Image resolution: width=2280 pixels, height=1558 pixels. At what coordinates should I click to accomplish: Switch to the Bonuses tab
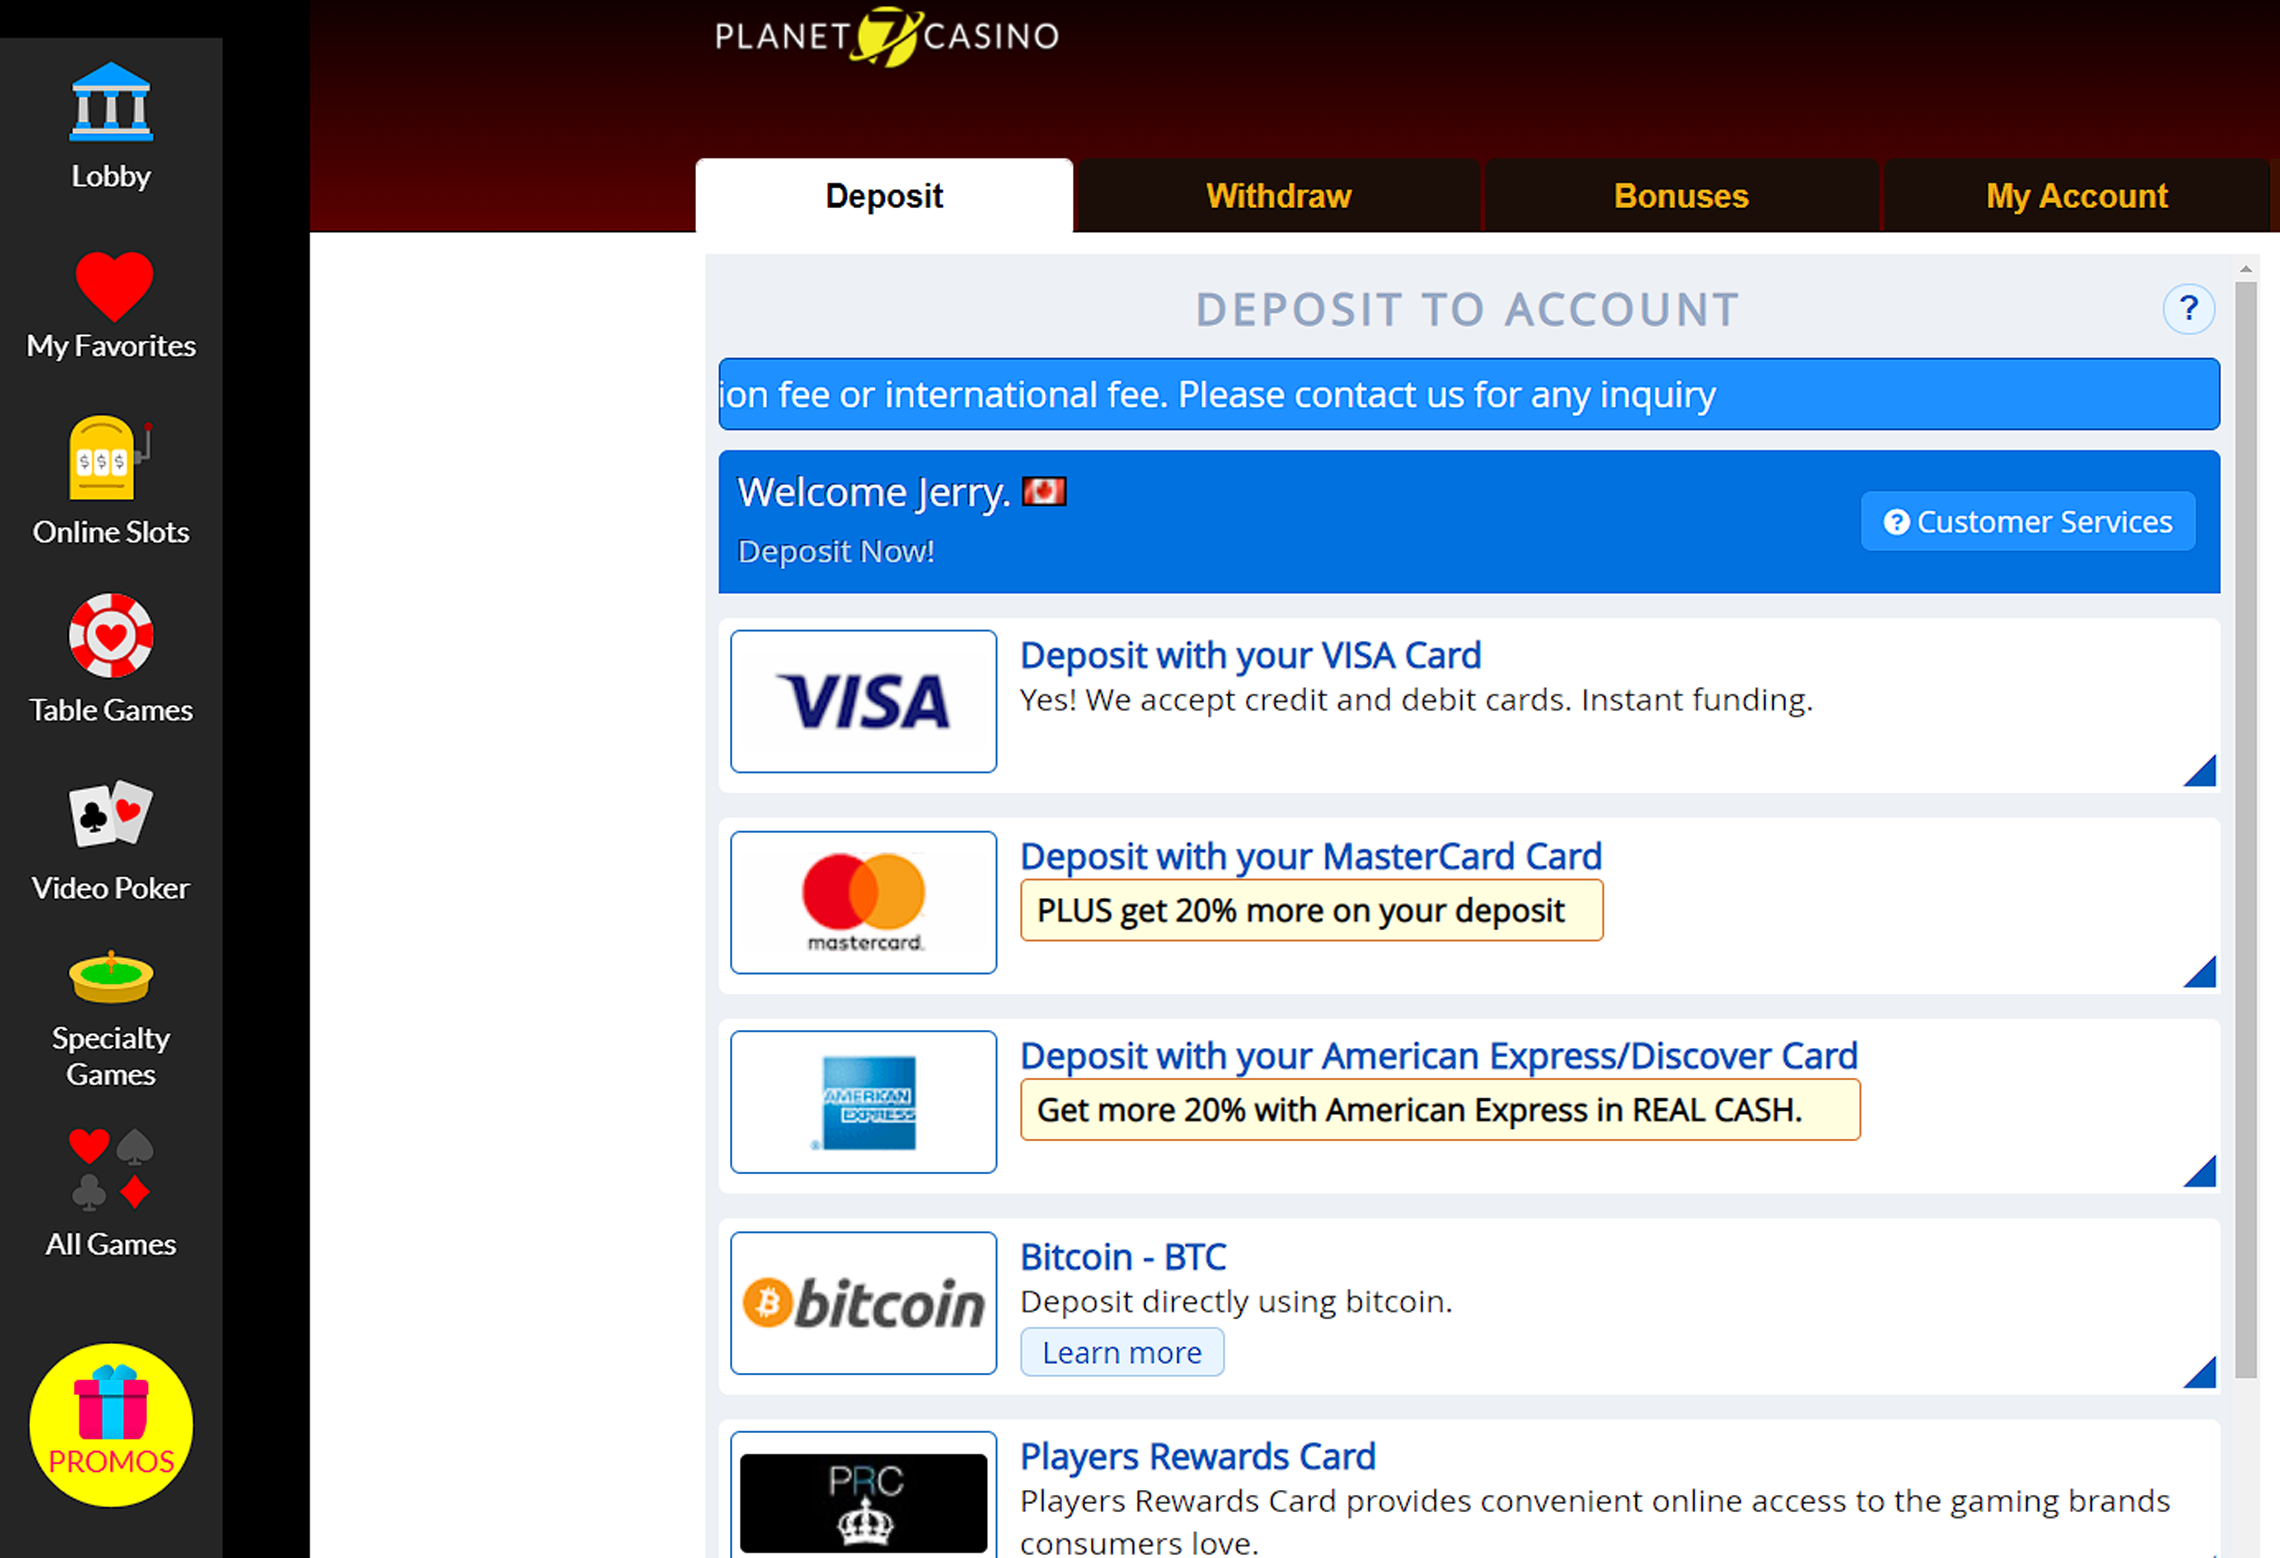point(1681,196)
